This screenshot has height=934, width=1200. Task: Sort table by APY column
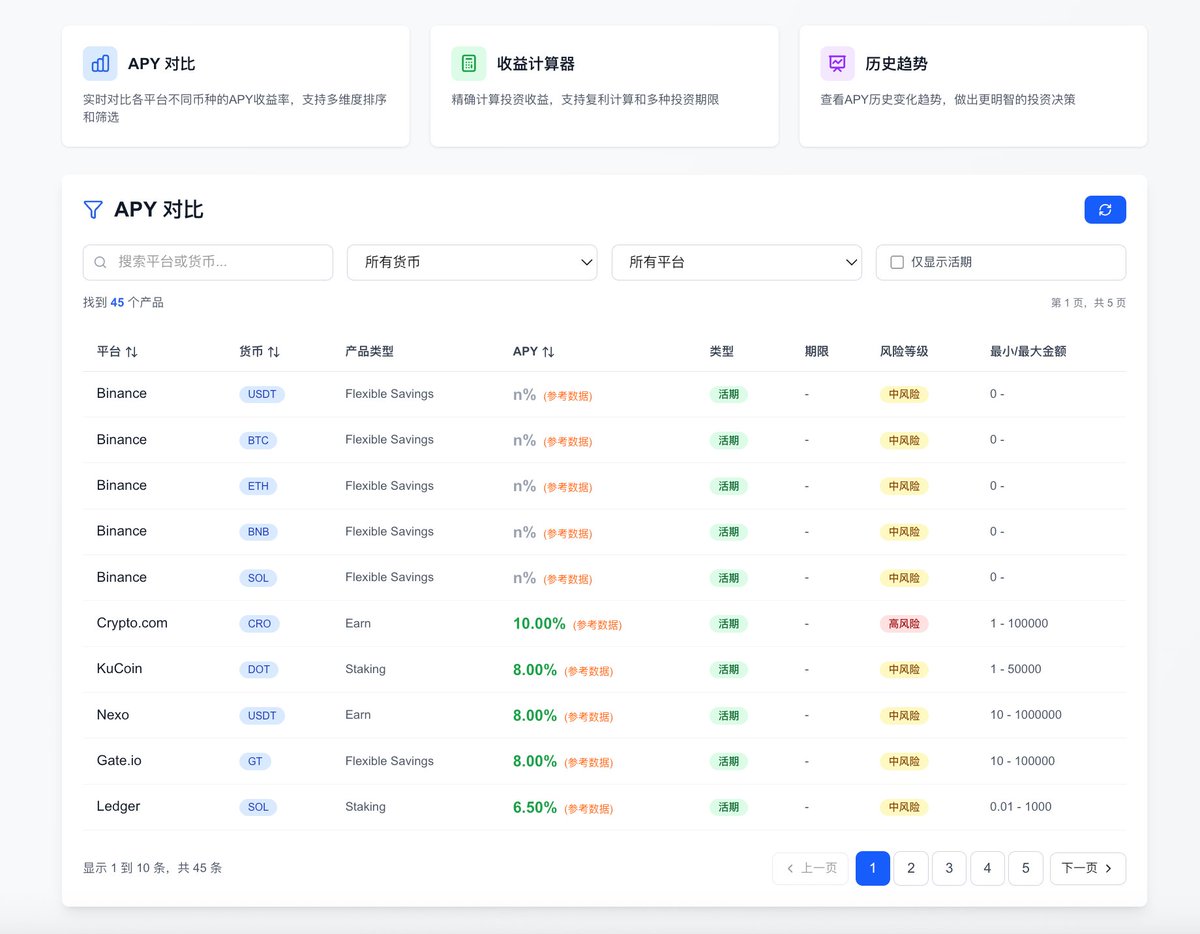pos(533,352)
